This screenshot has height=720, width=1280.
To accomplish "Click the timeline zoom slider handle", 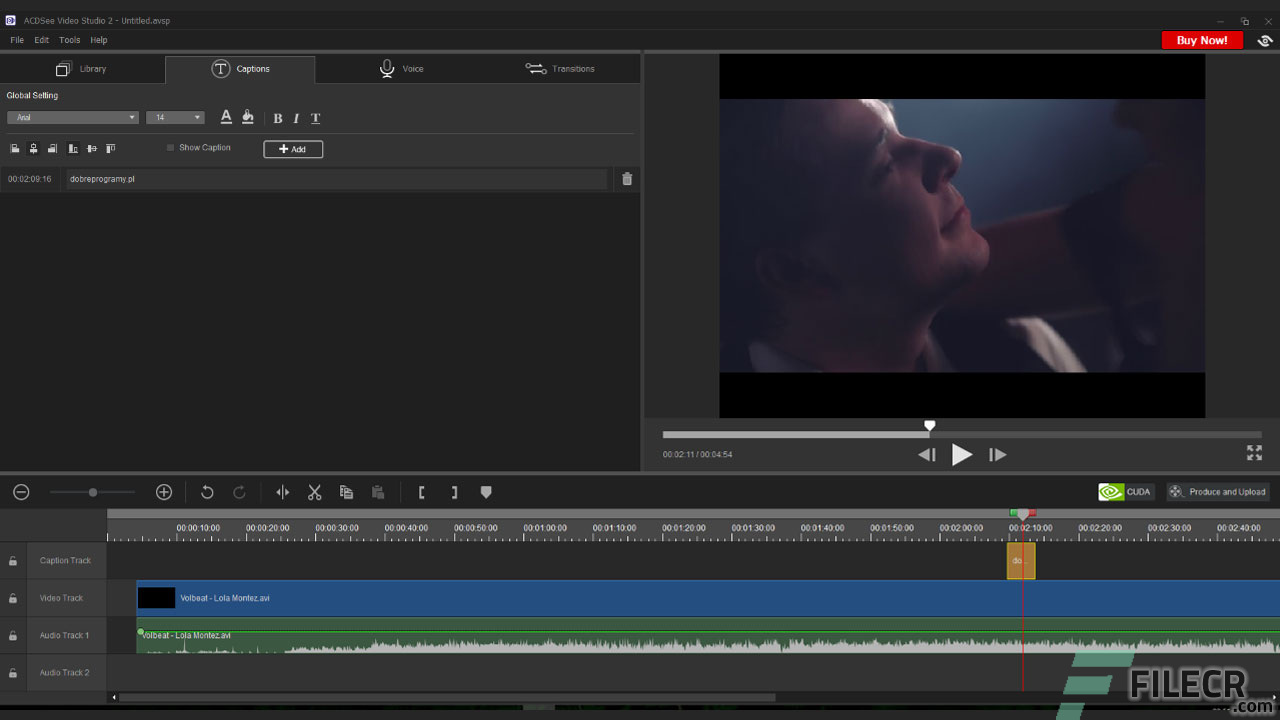I will [x=93, y=492].
